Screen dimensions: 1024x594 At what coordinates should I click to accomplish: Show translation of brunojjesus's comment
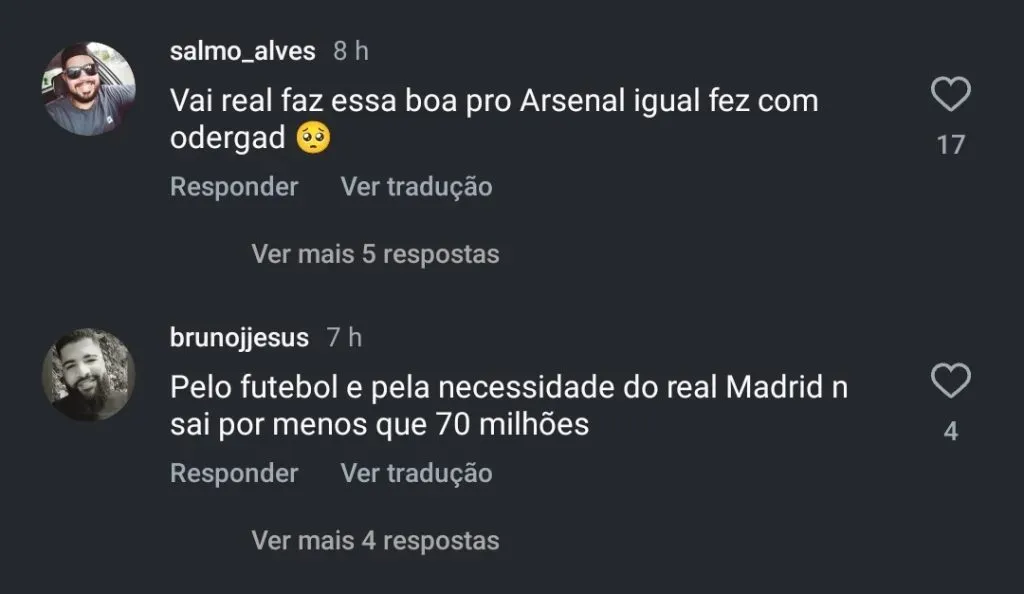[x=416, y=473]
